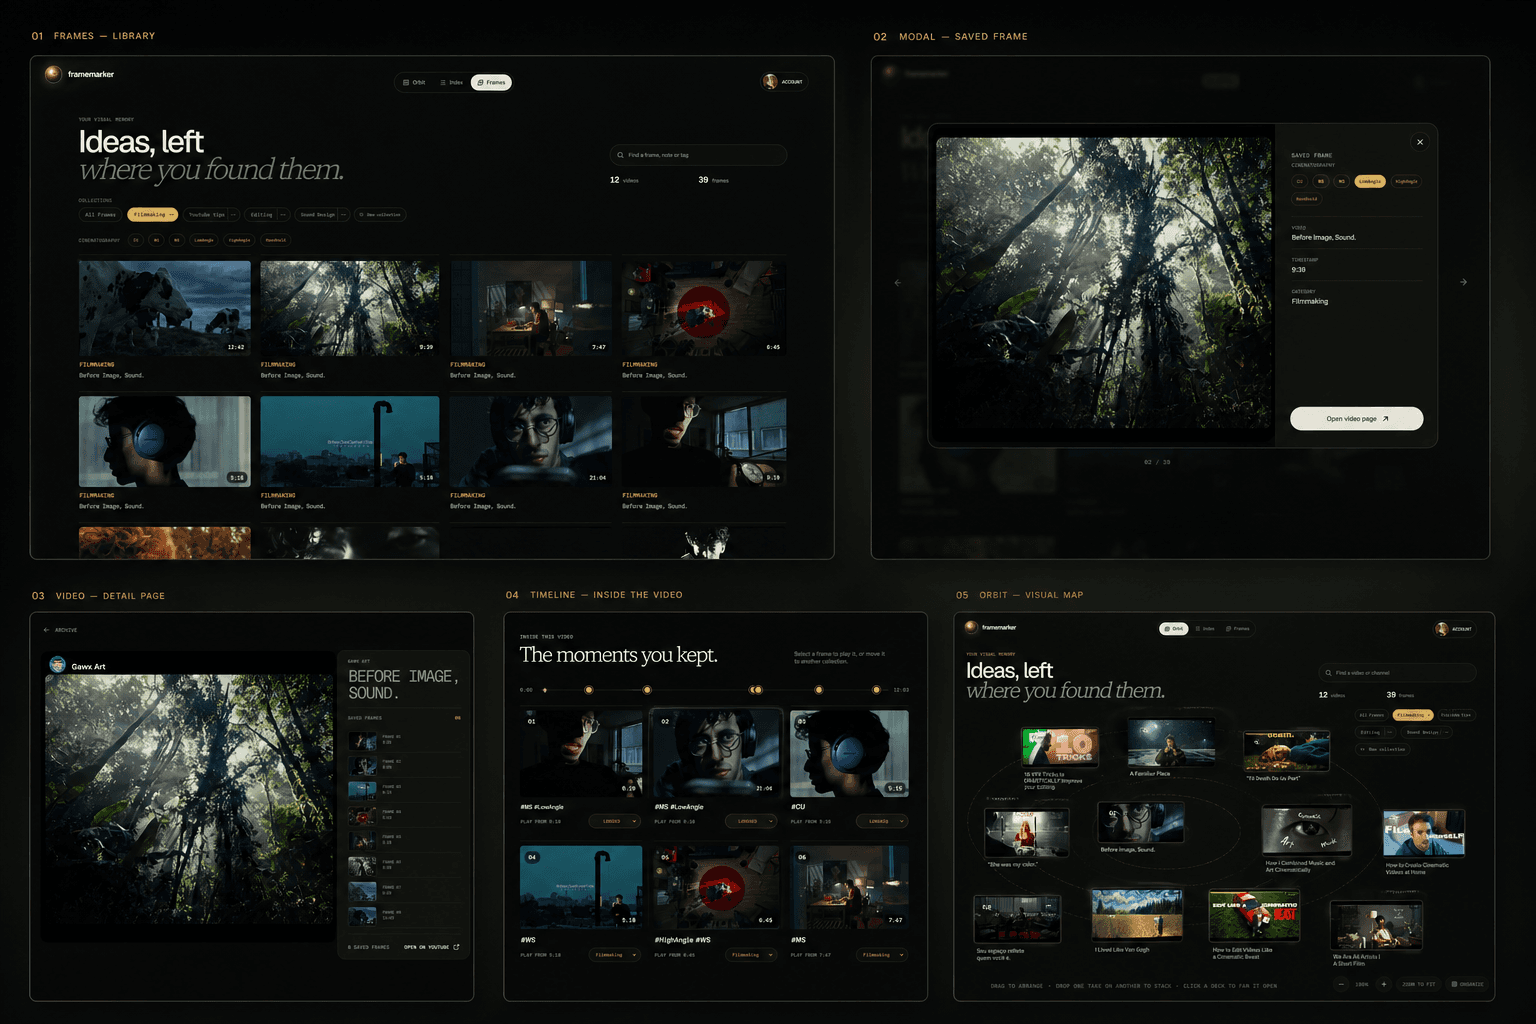The width and height of the screenshot is (1536, 1024).
Task: Switch to Orbit tab in Library panel
Action: (x=414, y=82)
